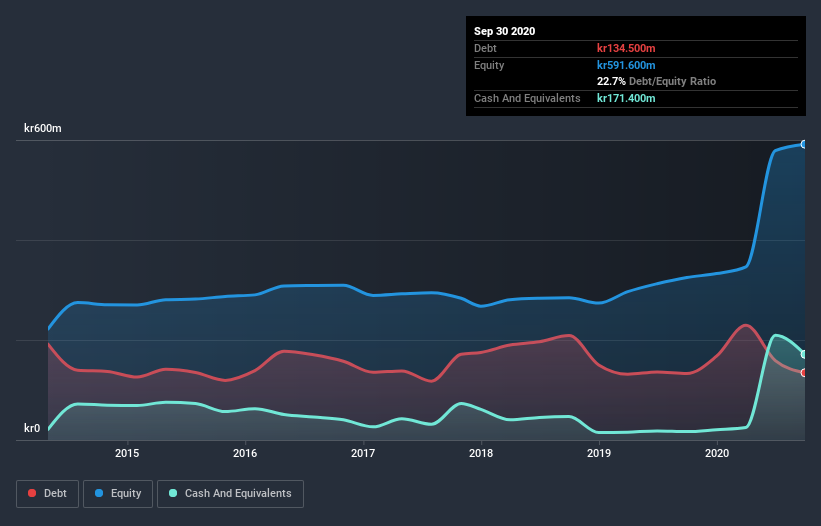Select the Cash endpoint marker on chart
This screenshot has width=821, height=526.
[x=804, y=354]
